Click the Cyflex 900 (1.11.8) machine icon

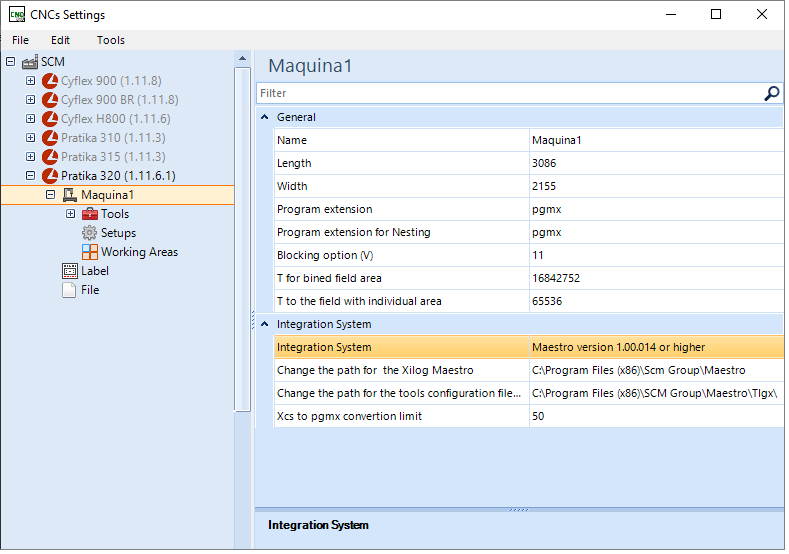(50, 81)
